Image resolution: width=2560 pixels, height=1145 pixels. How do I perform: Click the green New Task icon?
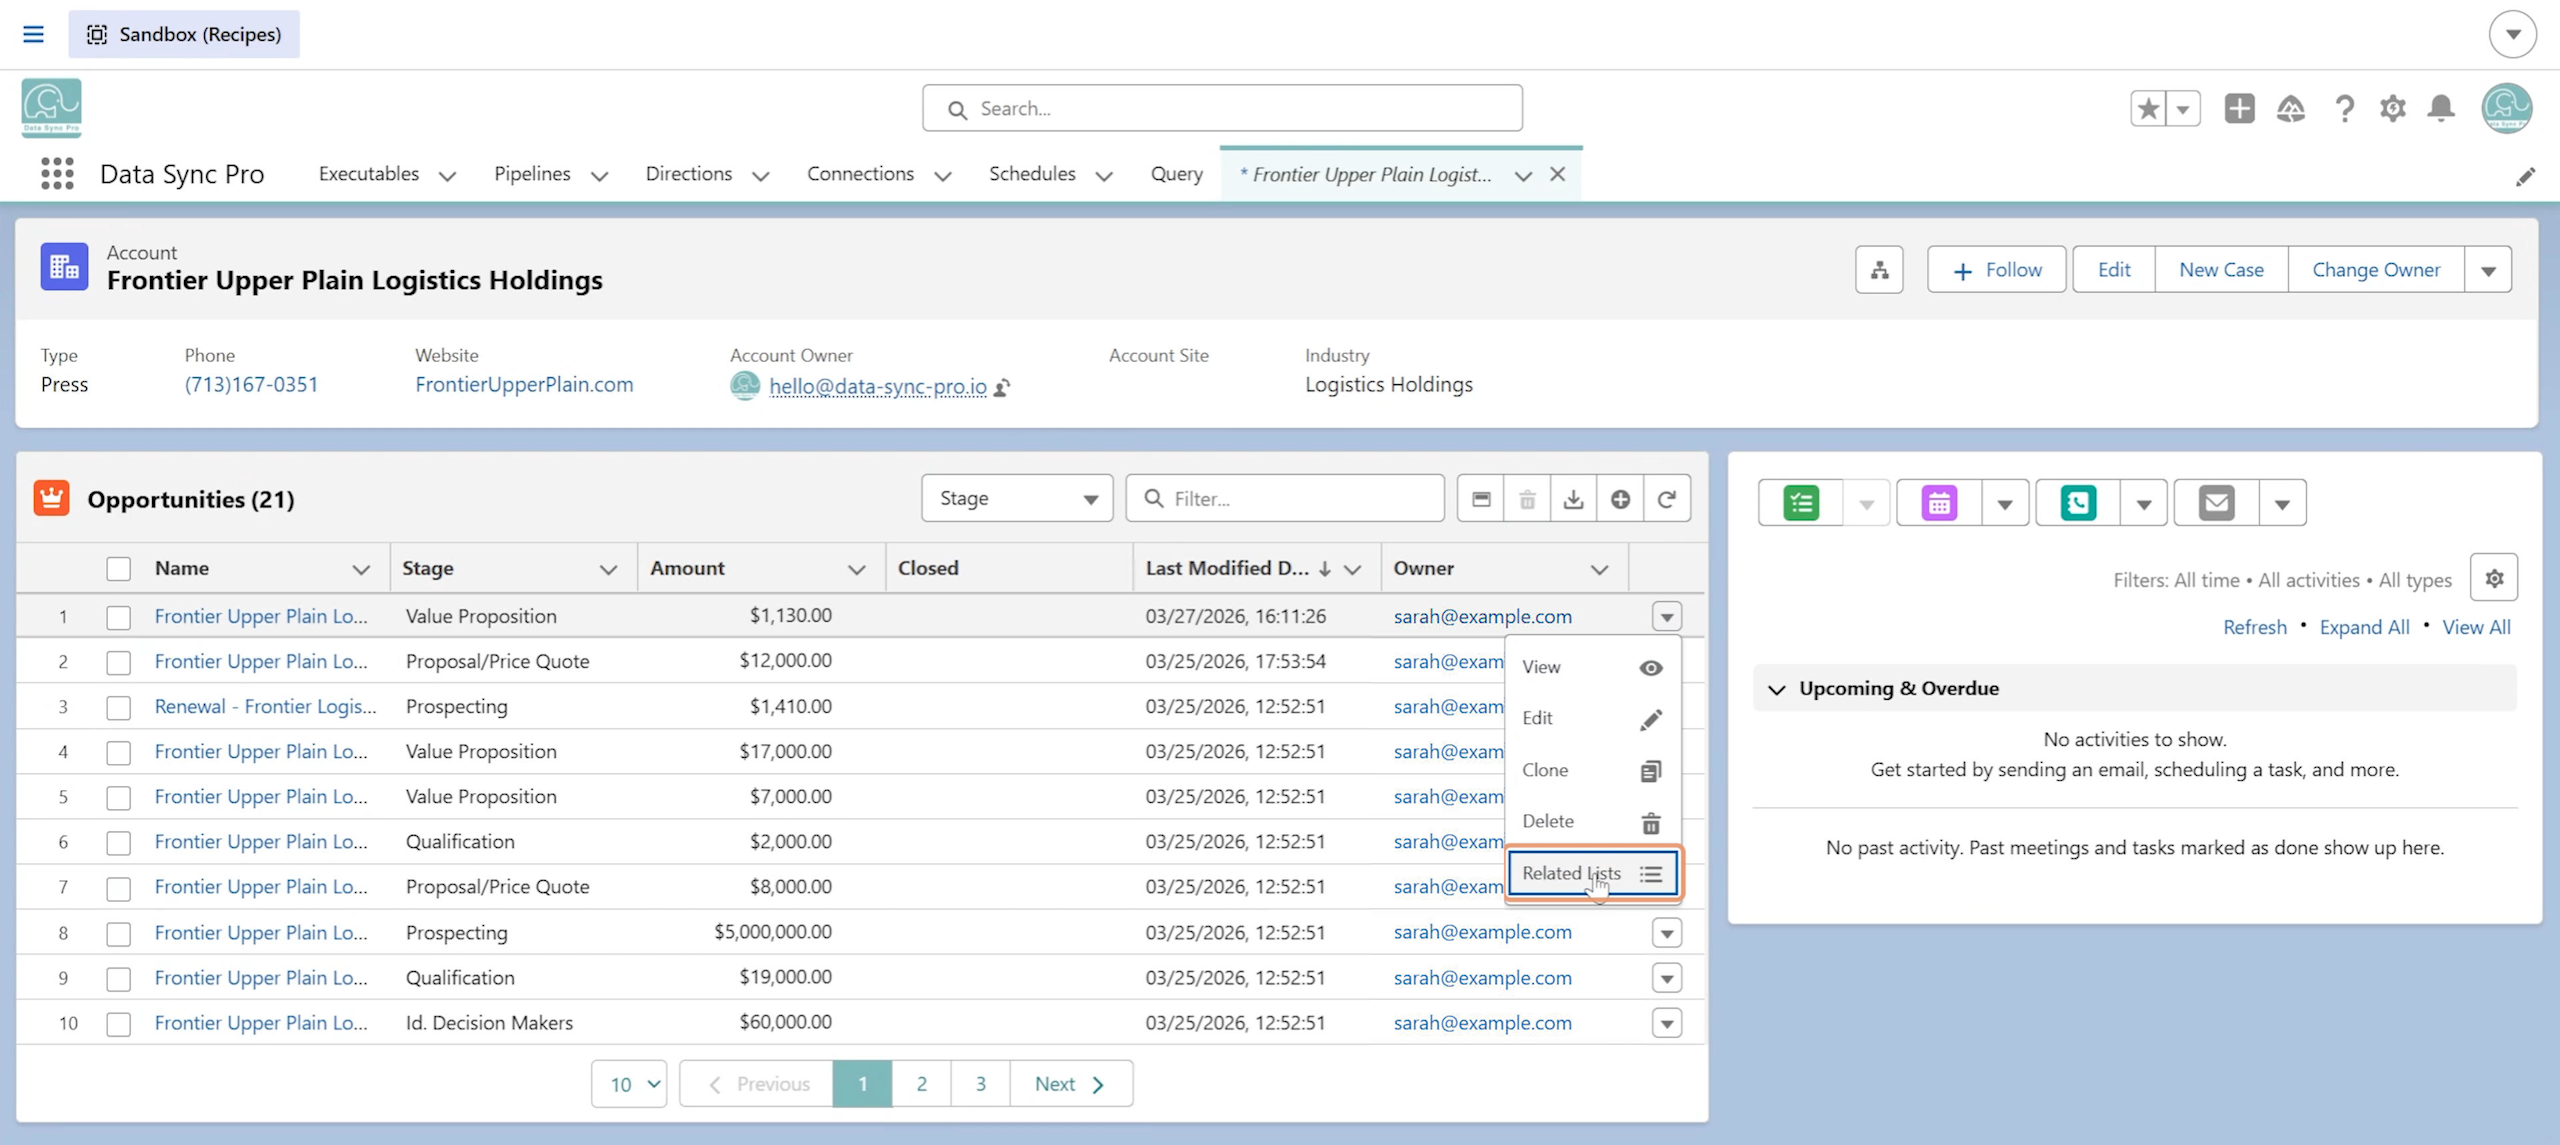(x=1801, y=503)
